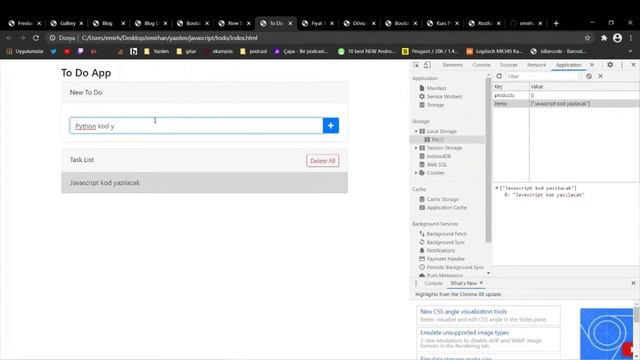Screen dimensions: 640x360
Task: Switch to the DevTools Console tab
Action: 482,65
